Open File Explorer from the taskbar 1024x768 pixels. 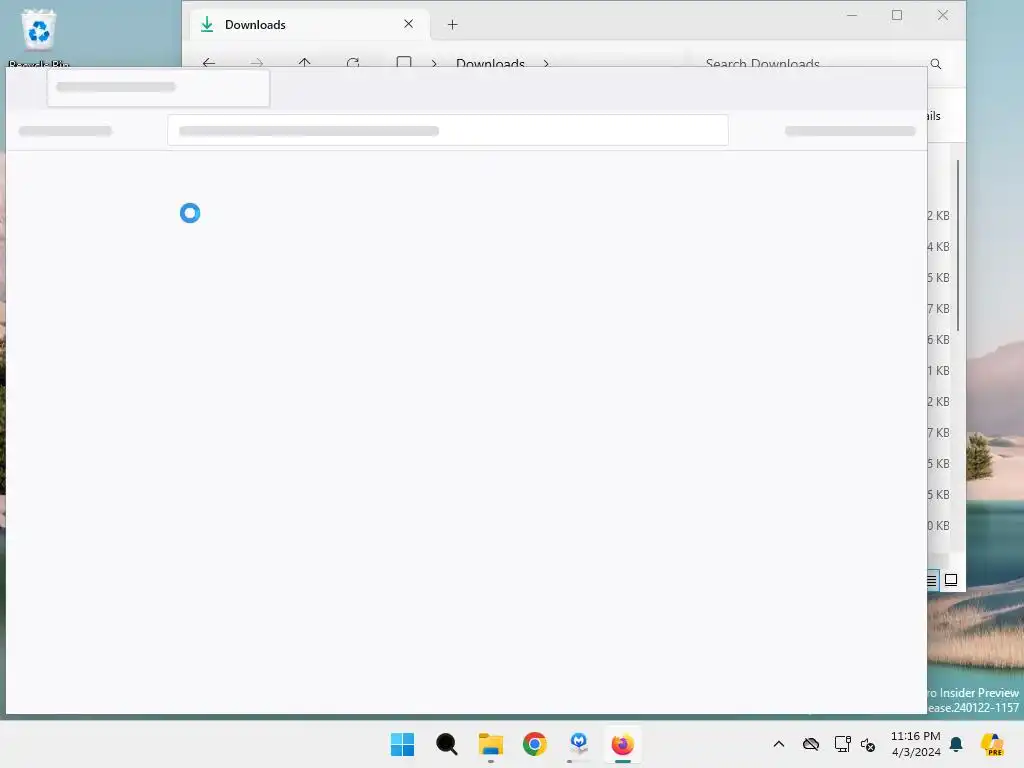click(x=490, y=744)
